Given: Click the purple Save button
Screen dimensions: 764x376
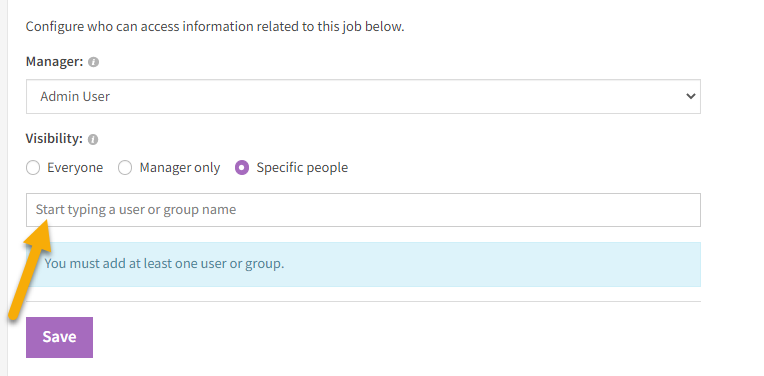Looking at the screenshot, I should [59, 337].
